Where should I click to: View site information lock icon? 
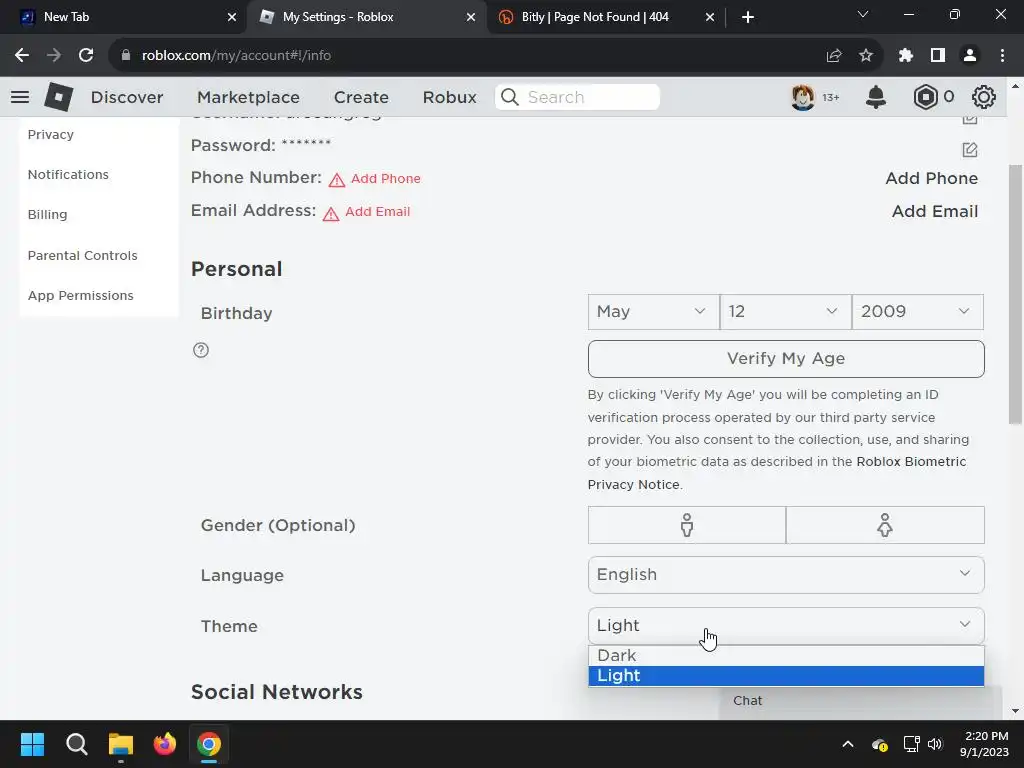[125, 56]
